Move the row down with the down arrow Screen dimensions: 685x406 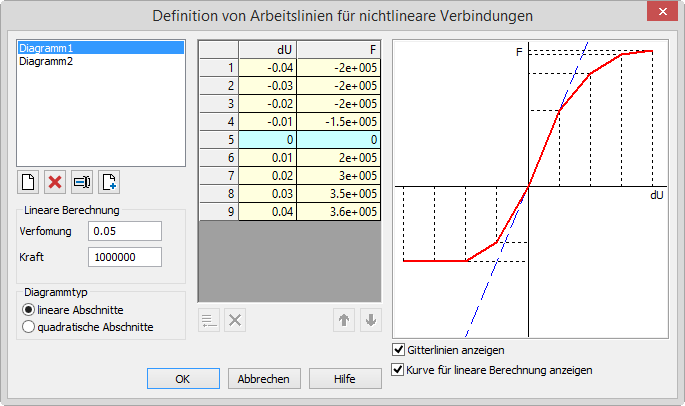371,320
